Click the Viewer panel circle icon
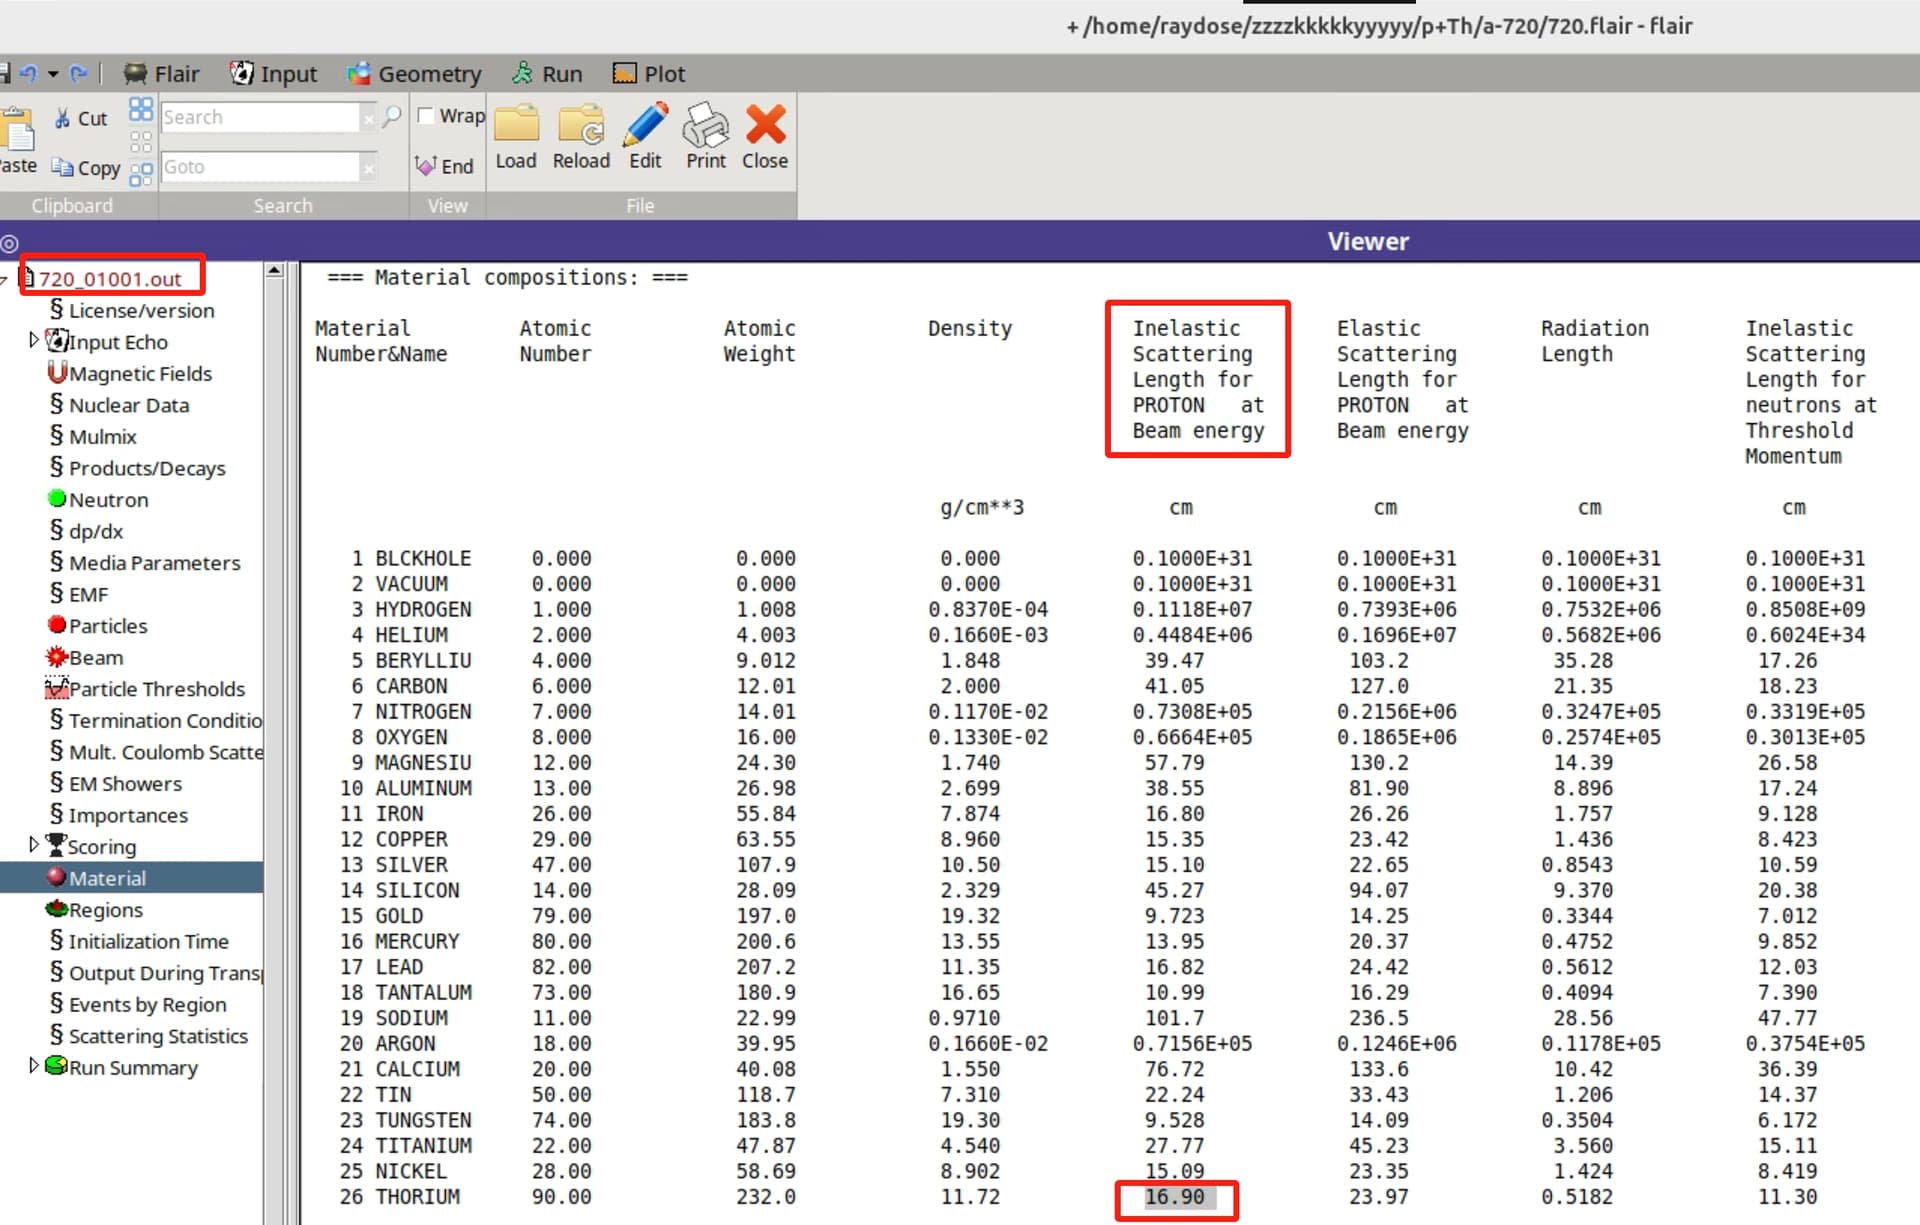Viewport: 1920px width, 1225px height. [x=10, y=243]
